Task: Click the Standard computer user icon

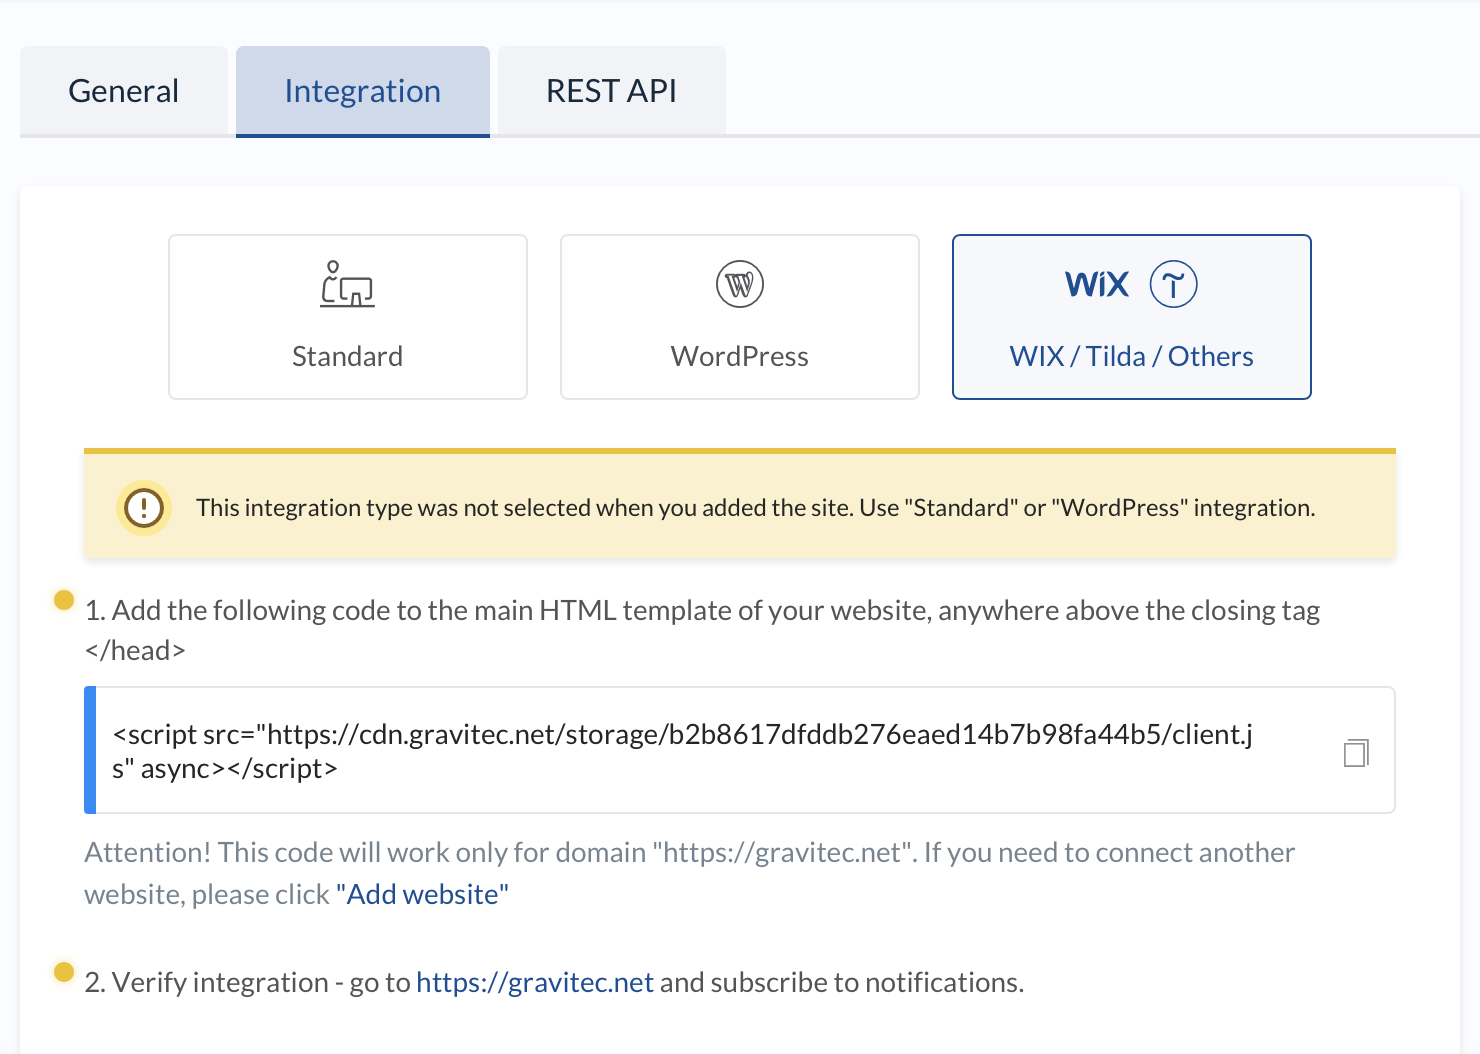Action: point(347,284)
